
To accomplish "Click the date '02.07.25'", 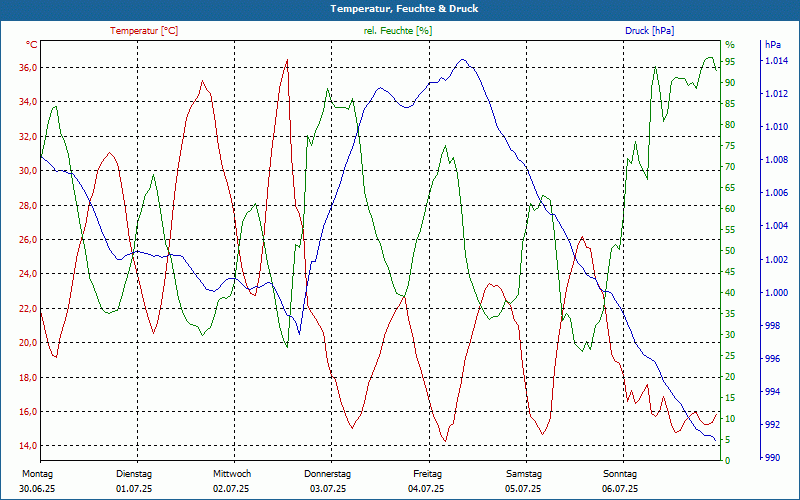I will click(x=231, y=489).
